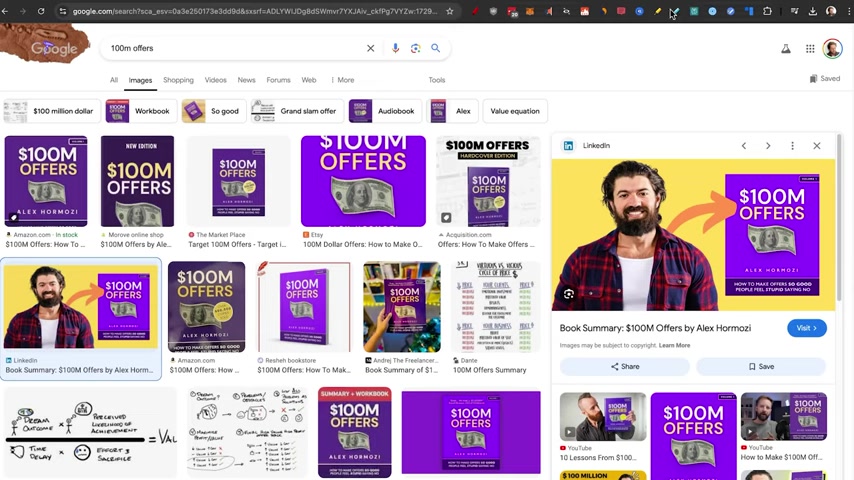
Task: Open the browser extensions puzzle icon
Action: (x=767, y=11)
